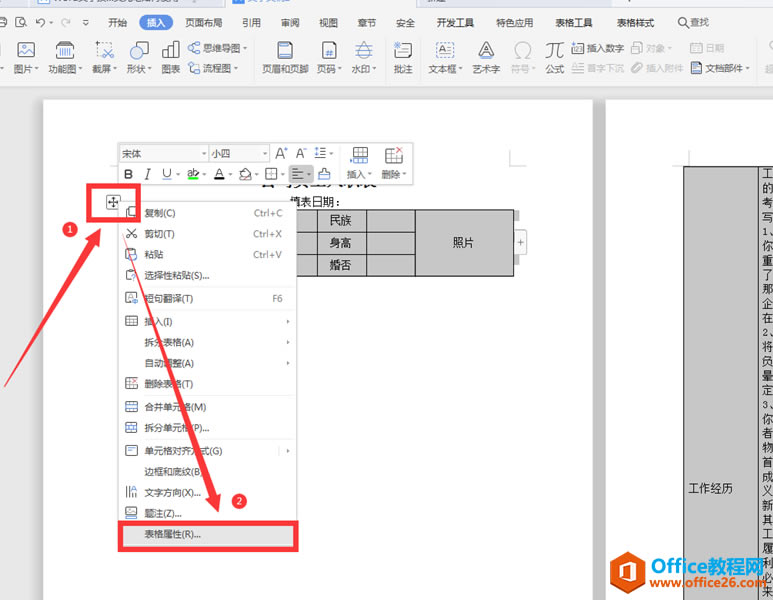Image resolution: width=773 pixels, height=600 pixels.
Task: Choose 粘贴 from context menu
Action: (208, 254)
